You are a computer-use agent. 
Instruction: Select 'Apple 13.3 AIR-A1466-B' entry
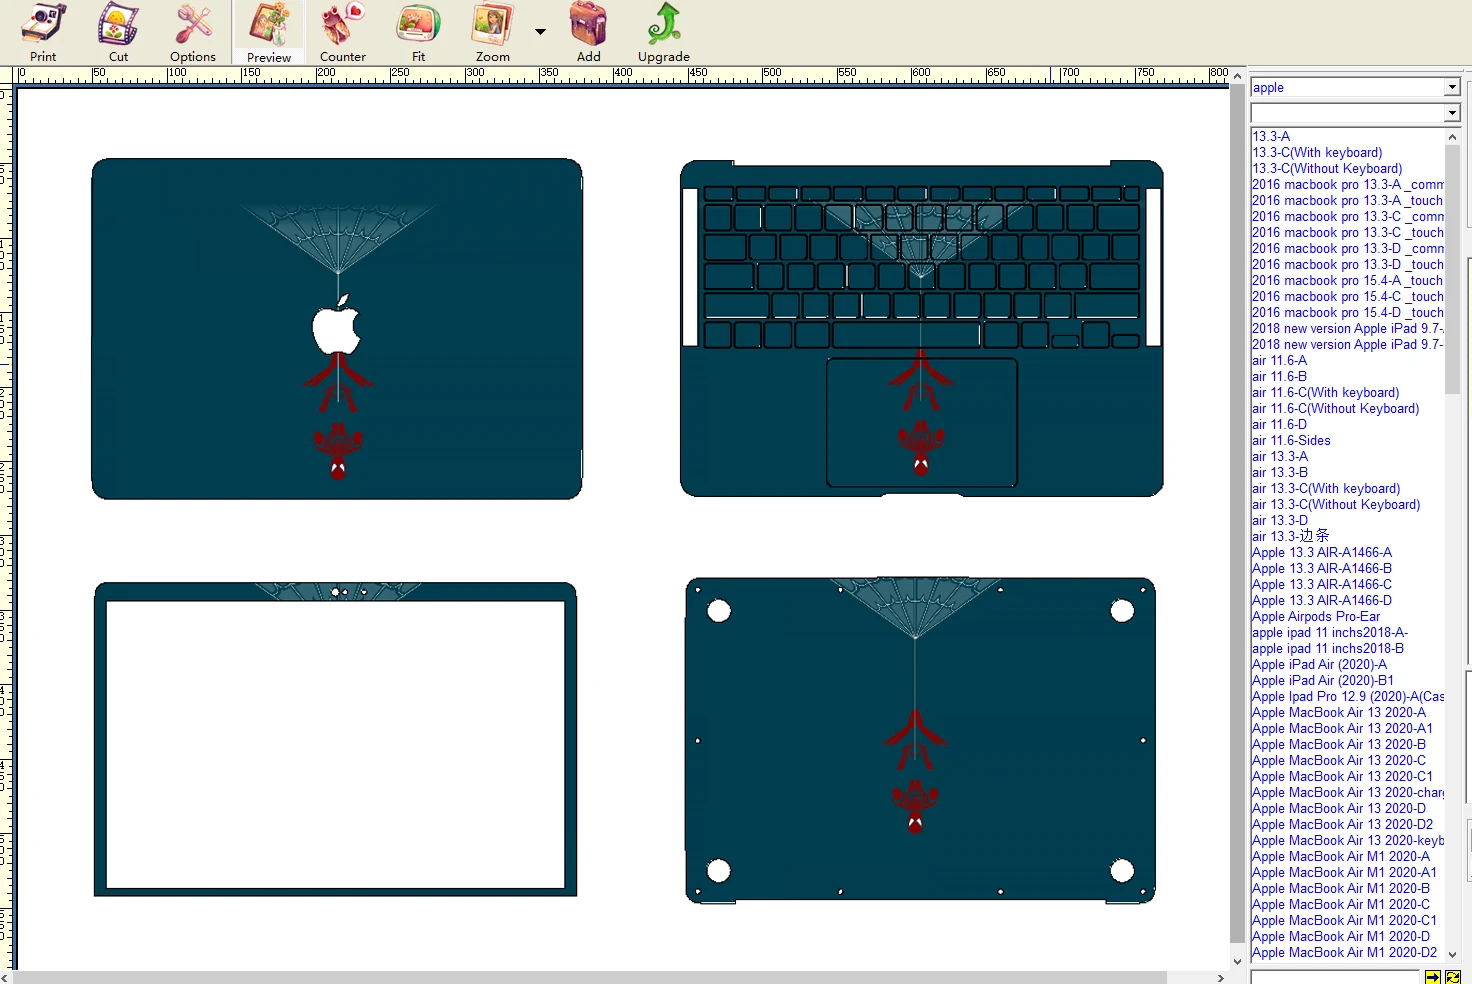[x=1322, y=568]
